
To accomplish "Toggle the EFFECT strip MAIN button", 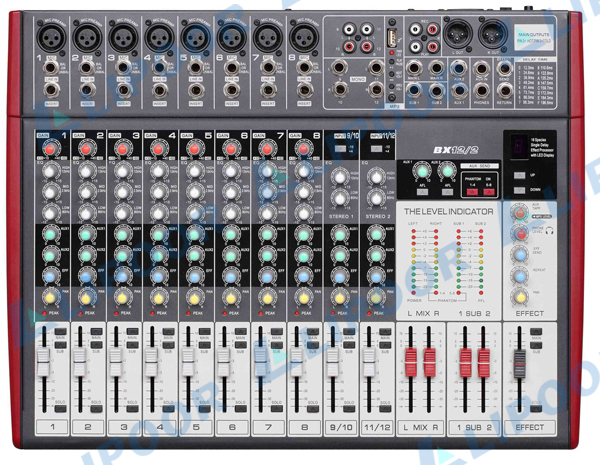I will click(x=536, y=331).
